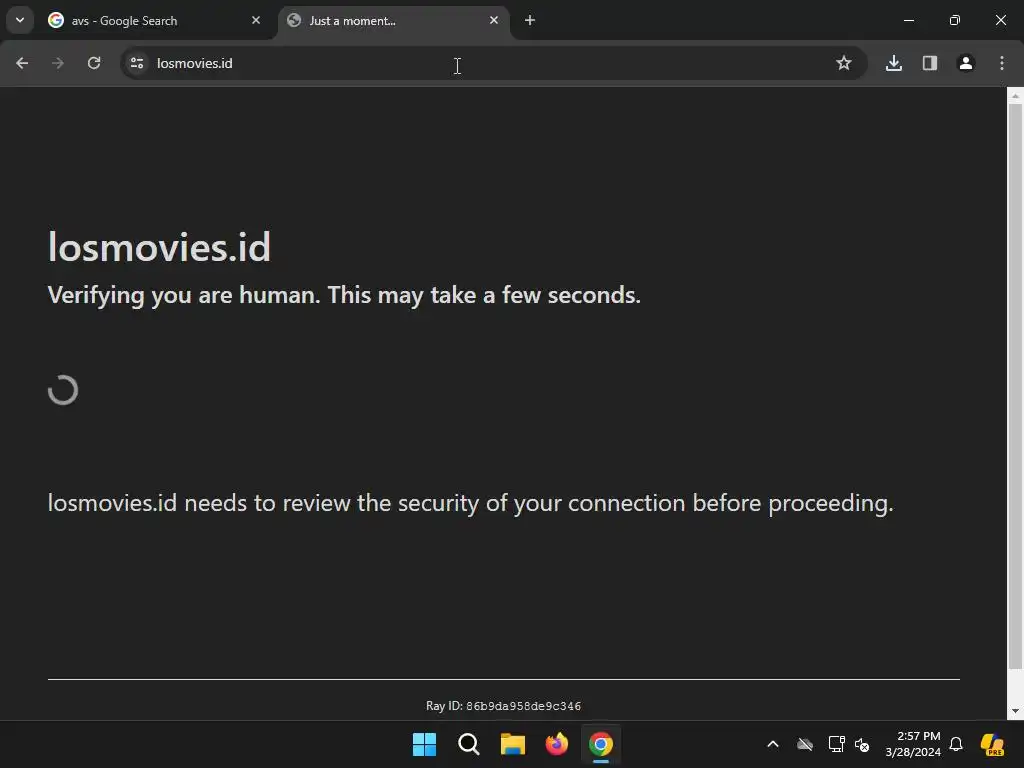
Task: Show hidden system tray icons
Action: click(x=773, y=744)
